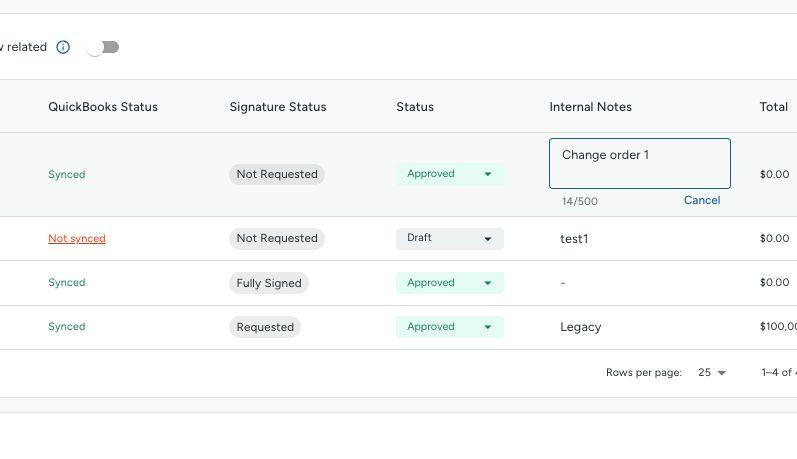Click the Fully Signed status badge

pyautogui.click(x=269, y=283)
